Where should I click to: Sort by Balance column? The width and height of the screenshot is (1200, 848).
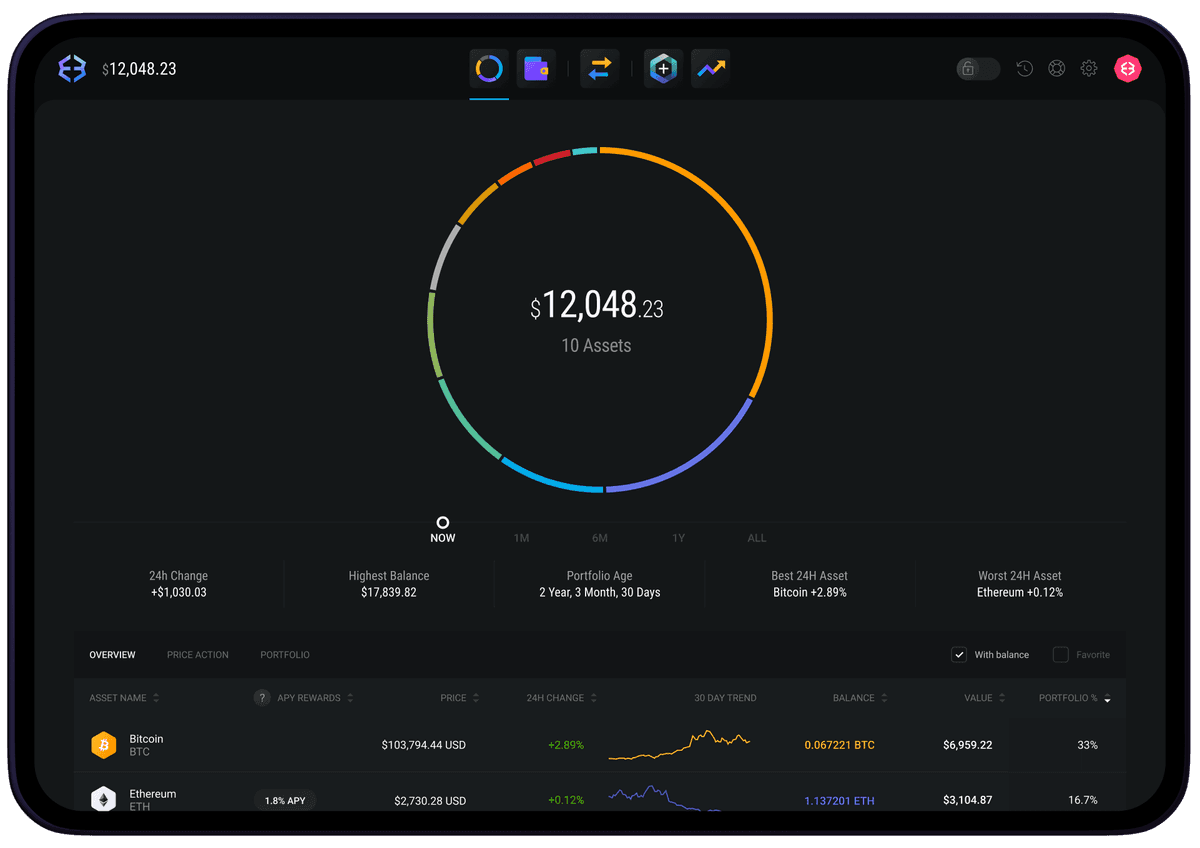tap(860, 698)
